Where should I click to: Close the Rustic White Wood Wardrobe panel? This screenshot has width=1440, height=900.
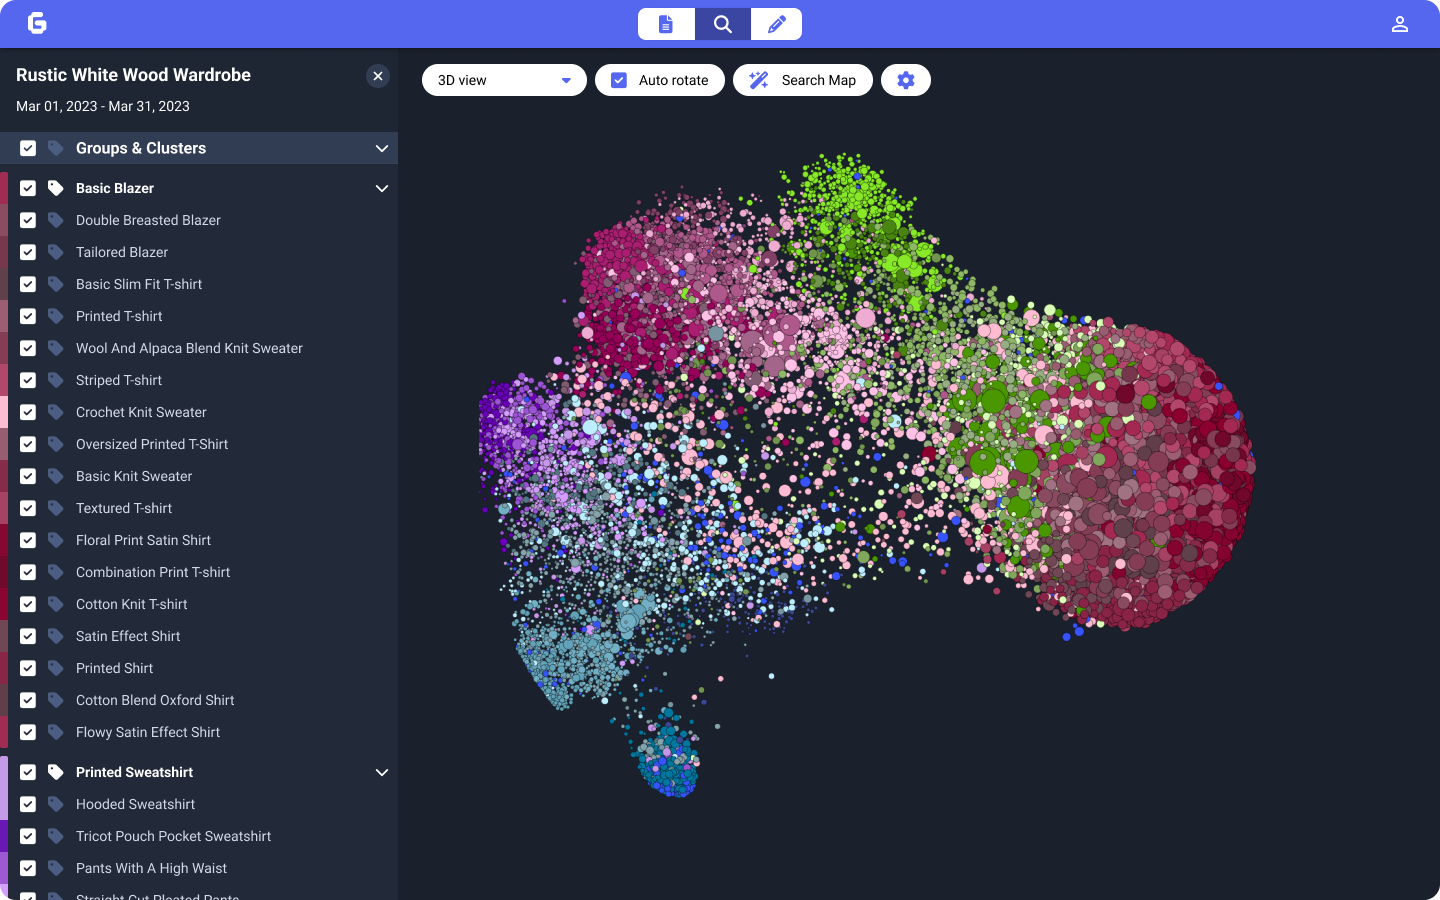(377, 76)
